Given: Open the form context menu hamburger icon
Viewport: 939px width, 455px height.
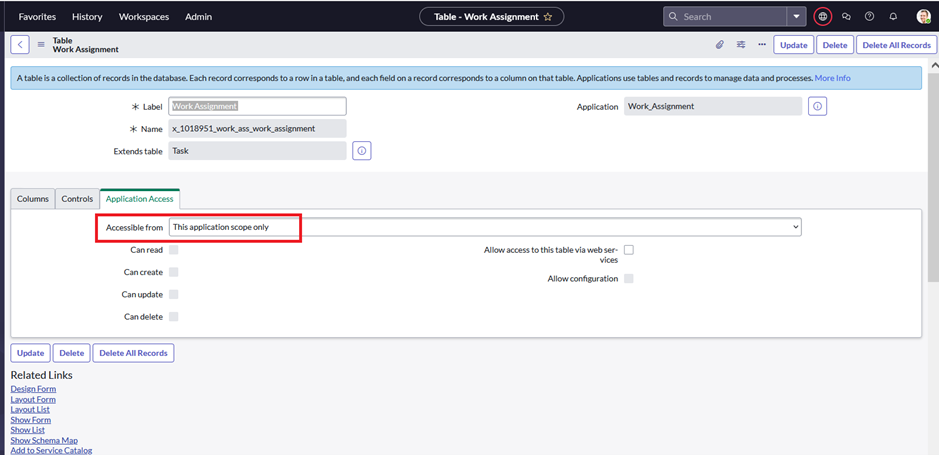Looking at the screenshot, I should tap(41, 45).
